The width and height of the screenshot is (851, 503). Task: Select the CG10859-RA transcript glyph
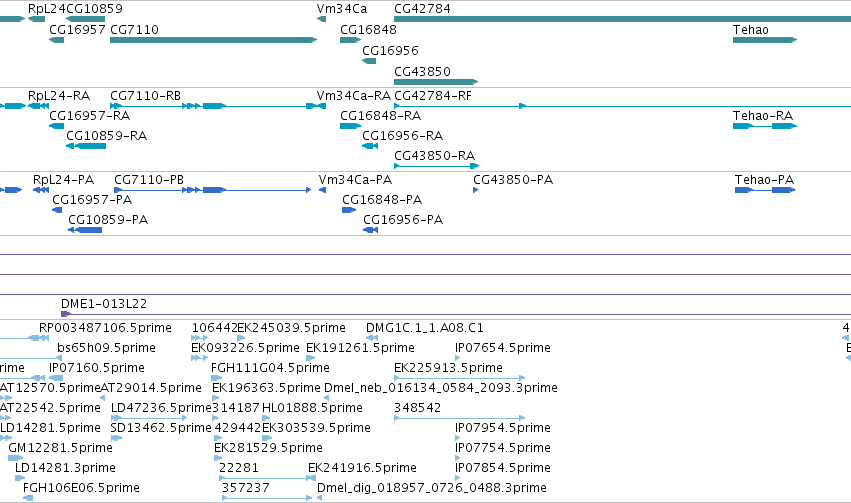(x=86, y=146)
